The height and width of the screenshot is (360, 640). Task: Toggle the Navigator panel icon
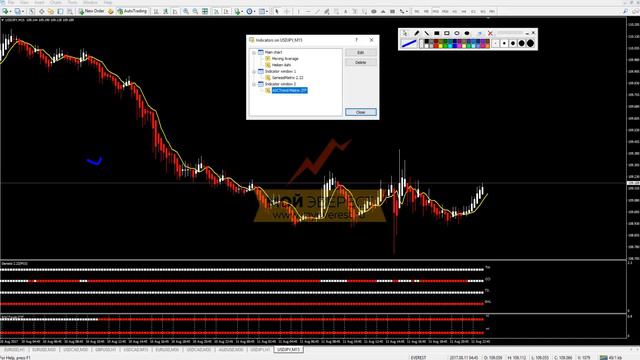click(51, 11)
